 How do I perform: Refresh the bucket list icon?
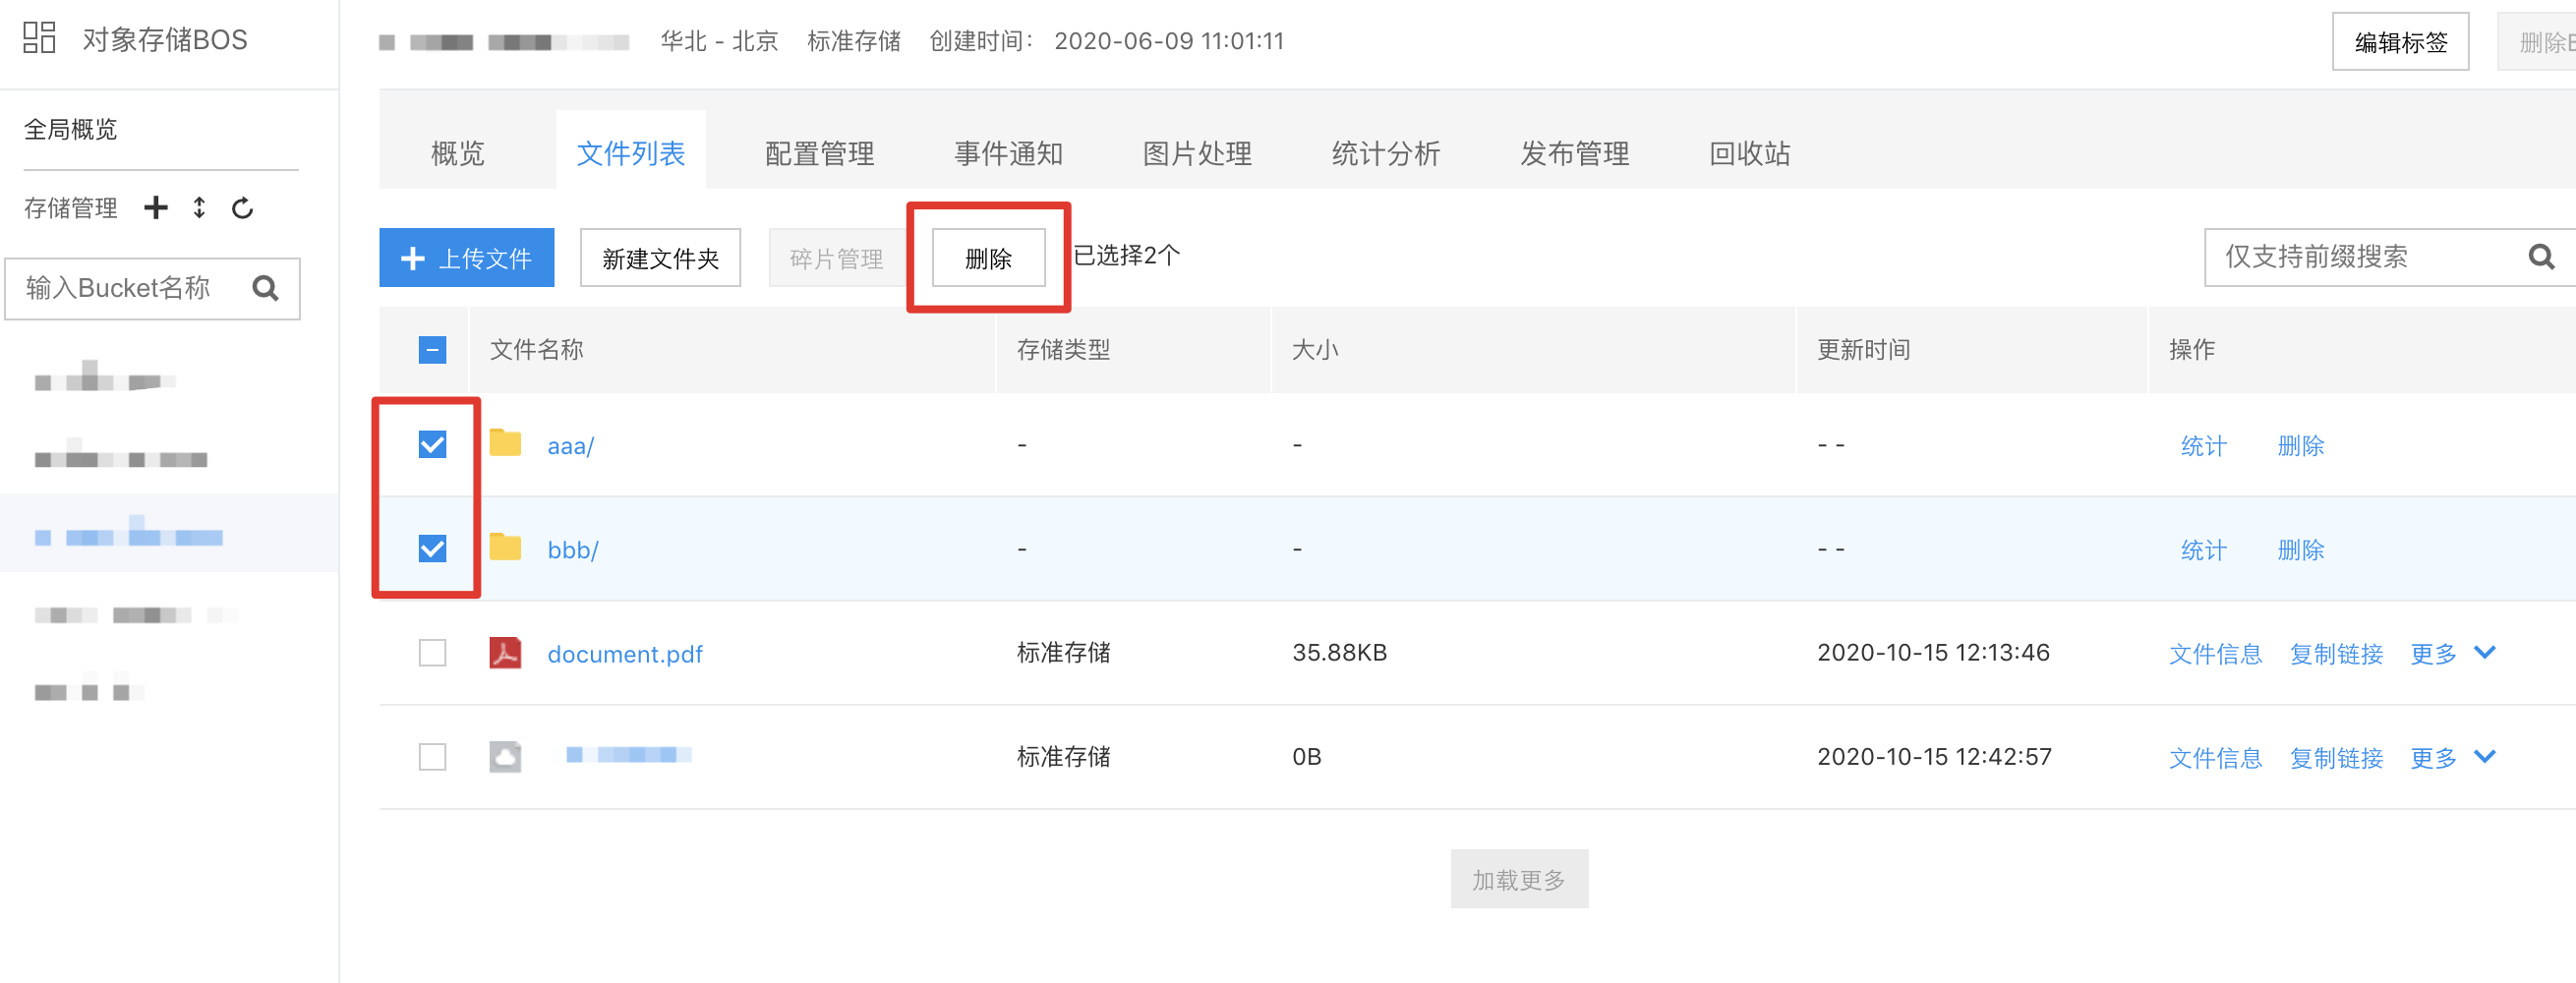tap(242, 208)
